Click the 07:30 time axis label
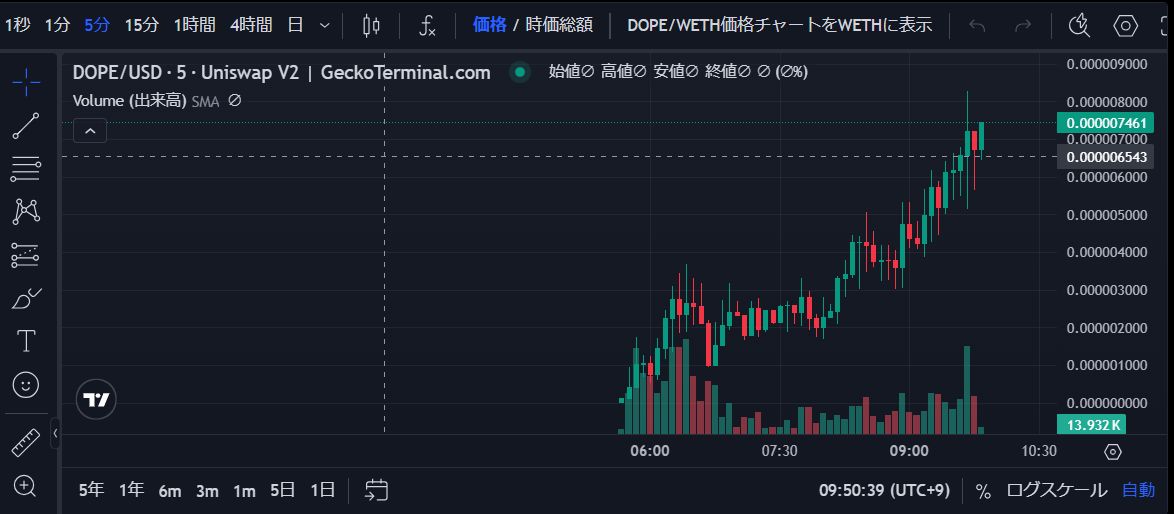This screenshot has width=1174, height=514. click(x=779, y=451)
